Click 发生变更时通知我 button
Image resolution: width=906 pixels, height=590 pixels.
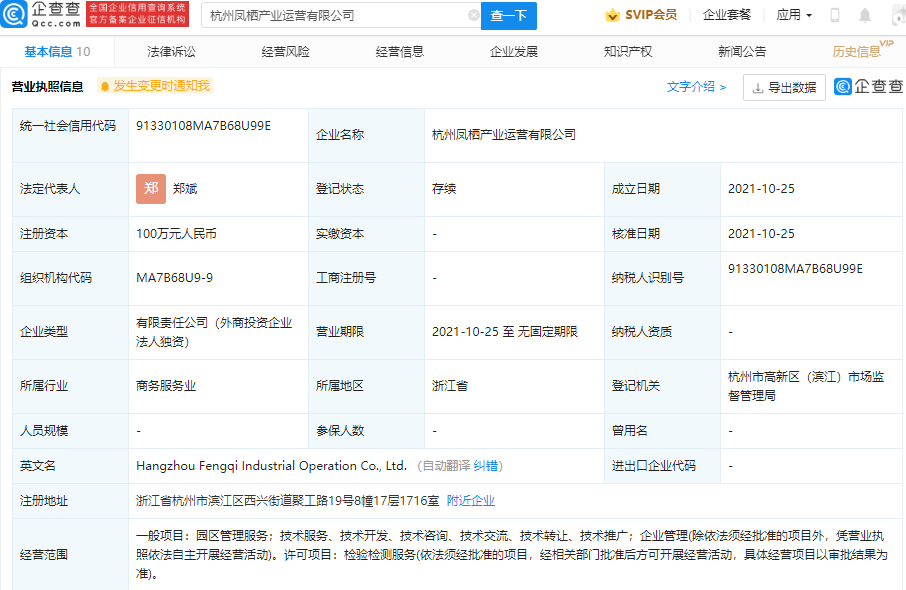pos(155,86)
